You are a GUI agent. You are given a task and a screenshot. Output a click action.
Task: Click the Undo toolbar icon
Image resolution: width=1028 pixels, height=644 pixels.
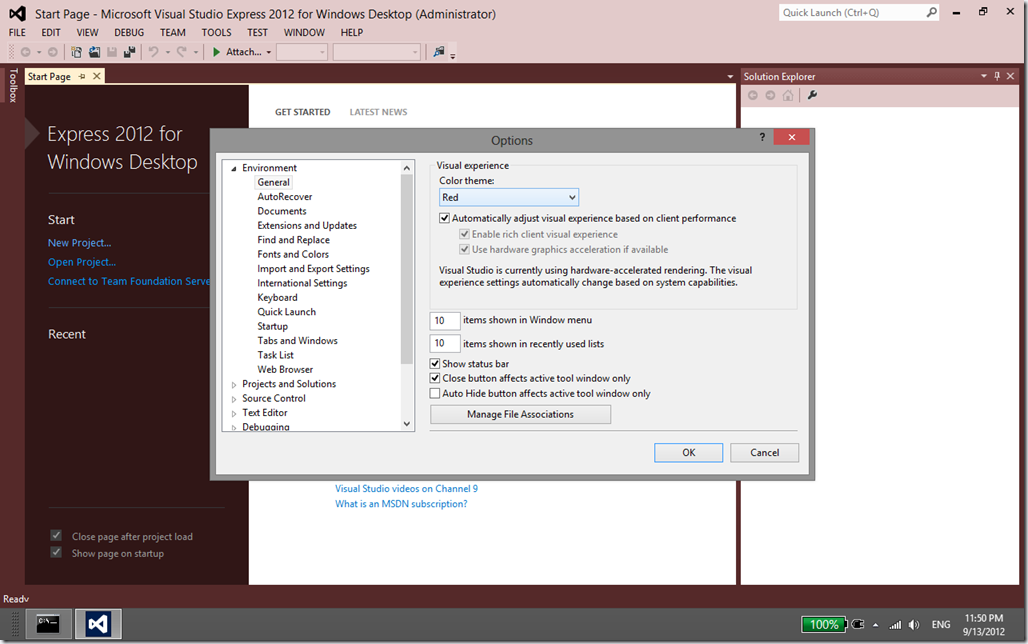153,52
